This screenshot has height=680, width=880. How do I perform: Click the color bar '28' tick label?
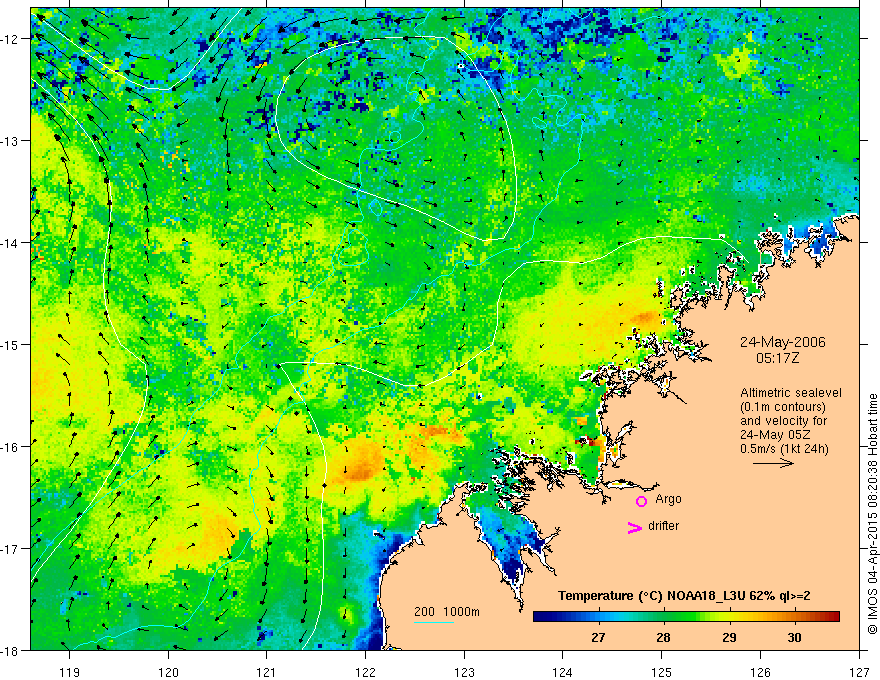pyautogui.click(x=663, y=637)
